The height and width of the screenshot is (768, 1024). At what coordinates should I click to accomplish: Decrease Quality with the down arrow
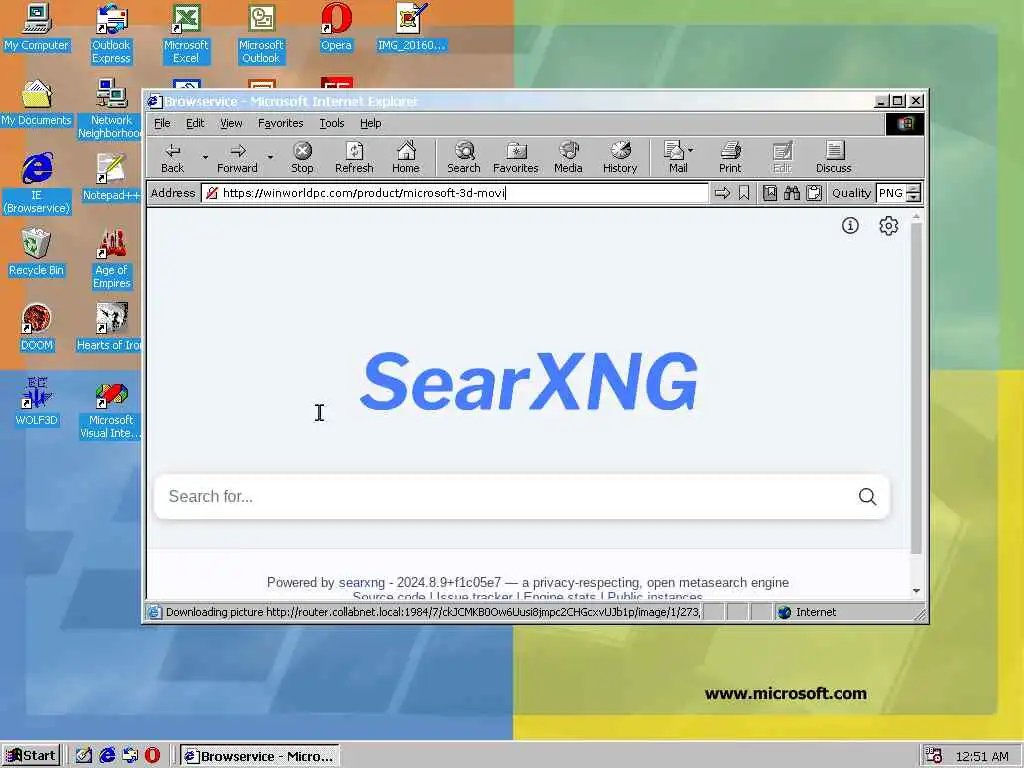click(914, 197)
